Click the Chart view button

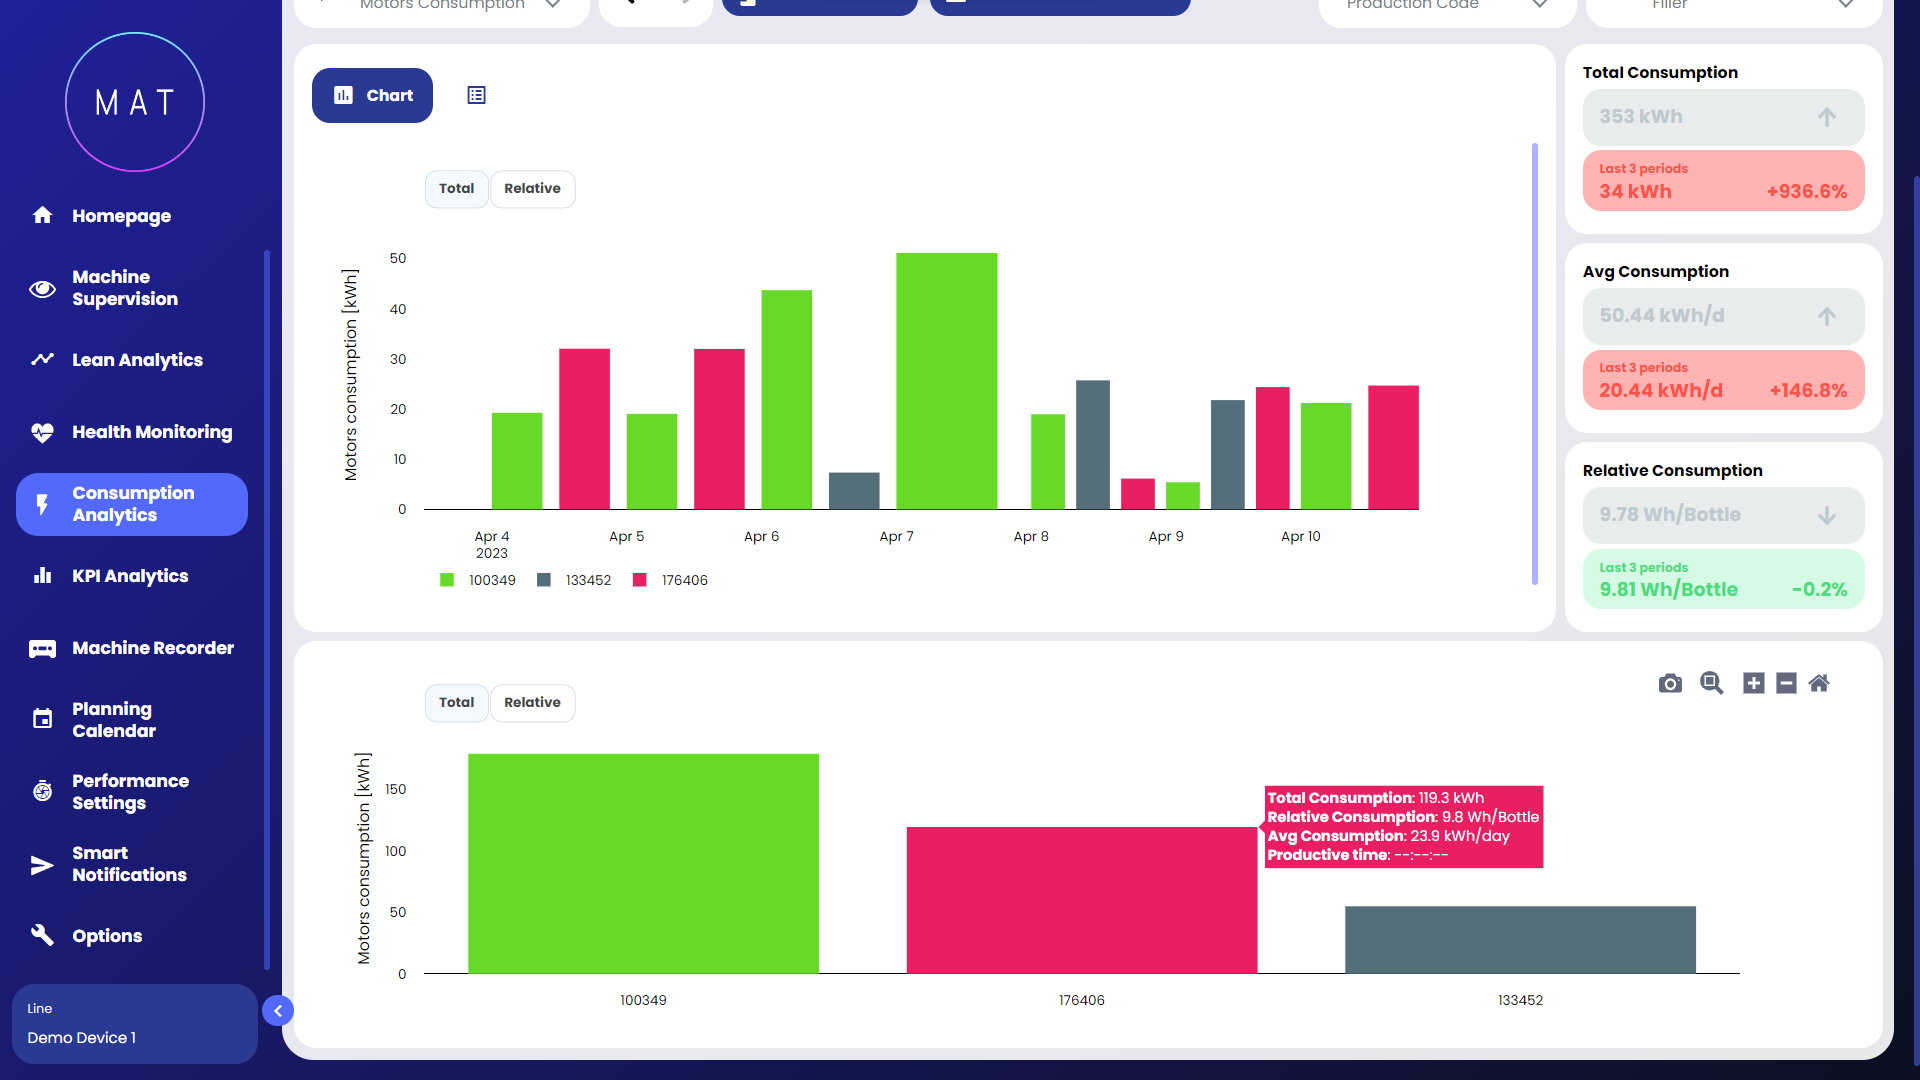[372, 96]
